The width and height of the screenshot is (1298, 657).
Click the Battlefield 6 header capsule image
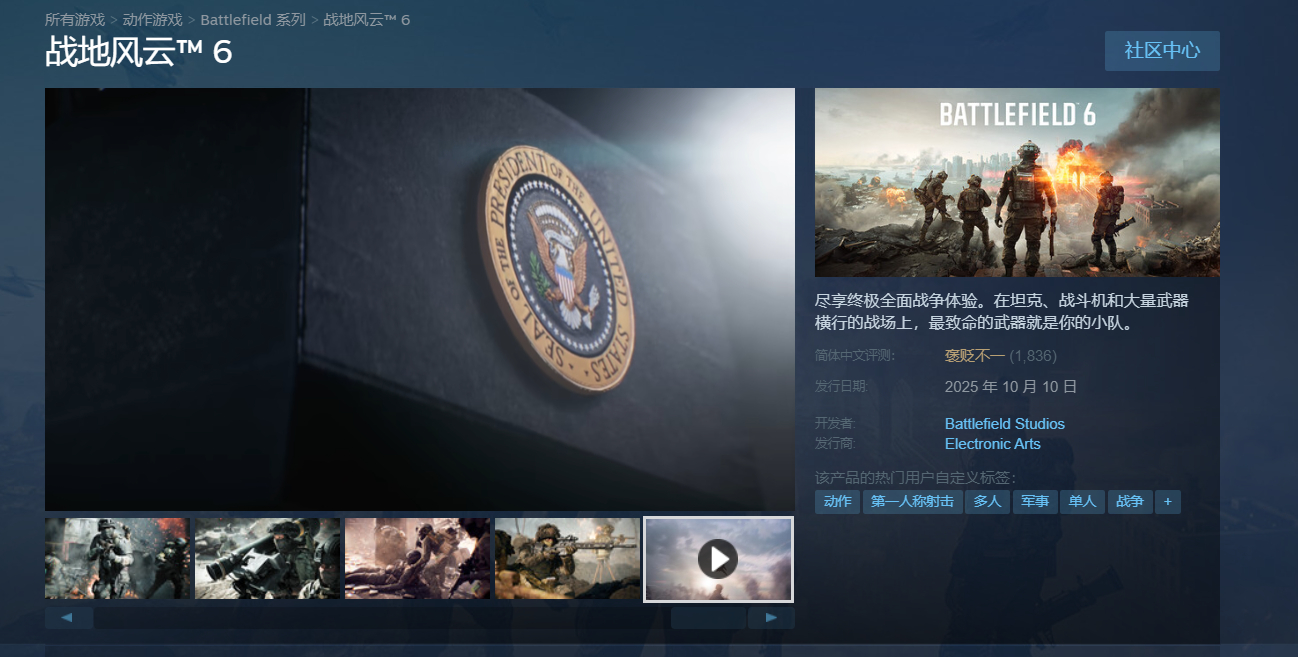(1017, 182)
